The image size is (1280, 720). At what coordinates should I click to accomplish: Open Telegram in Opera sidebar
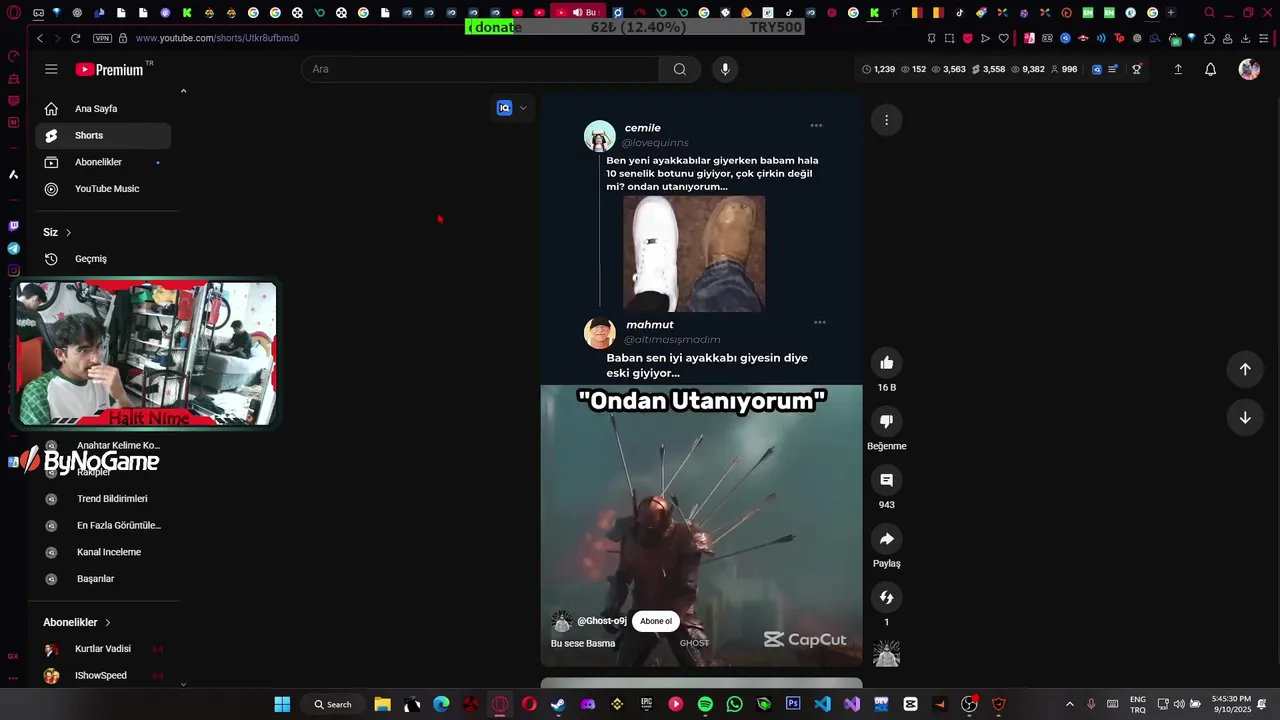tap(13, 248)
